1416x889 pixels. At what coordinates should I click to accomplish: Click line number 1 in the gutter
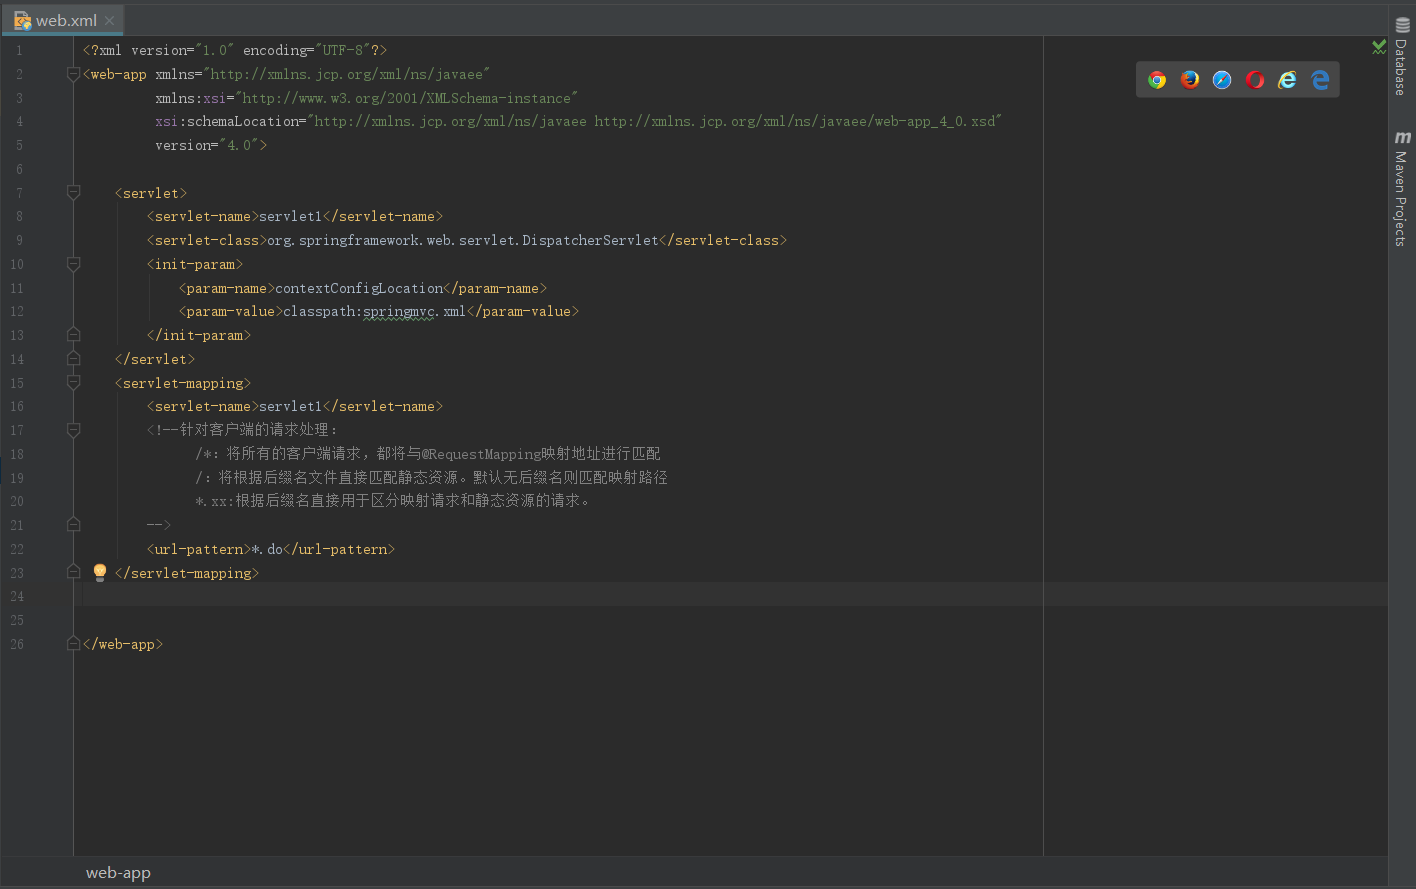(x=18, y=50)
